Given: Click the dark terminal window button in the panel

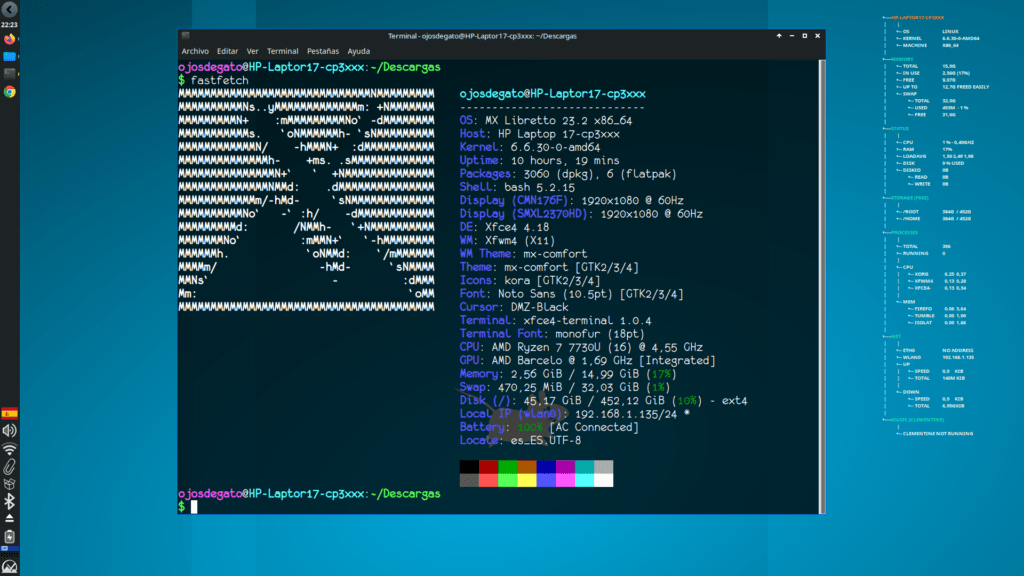Looking at the screenshot, I should 9,74.
